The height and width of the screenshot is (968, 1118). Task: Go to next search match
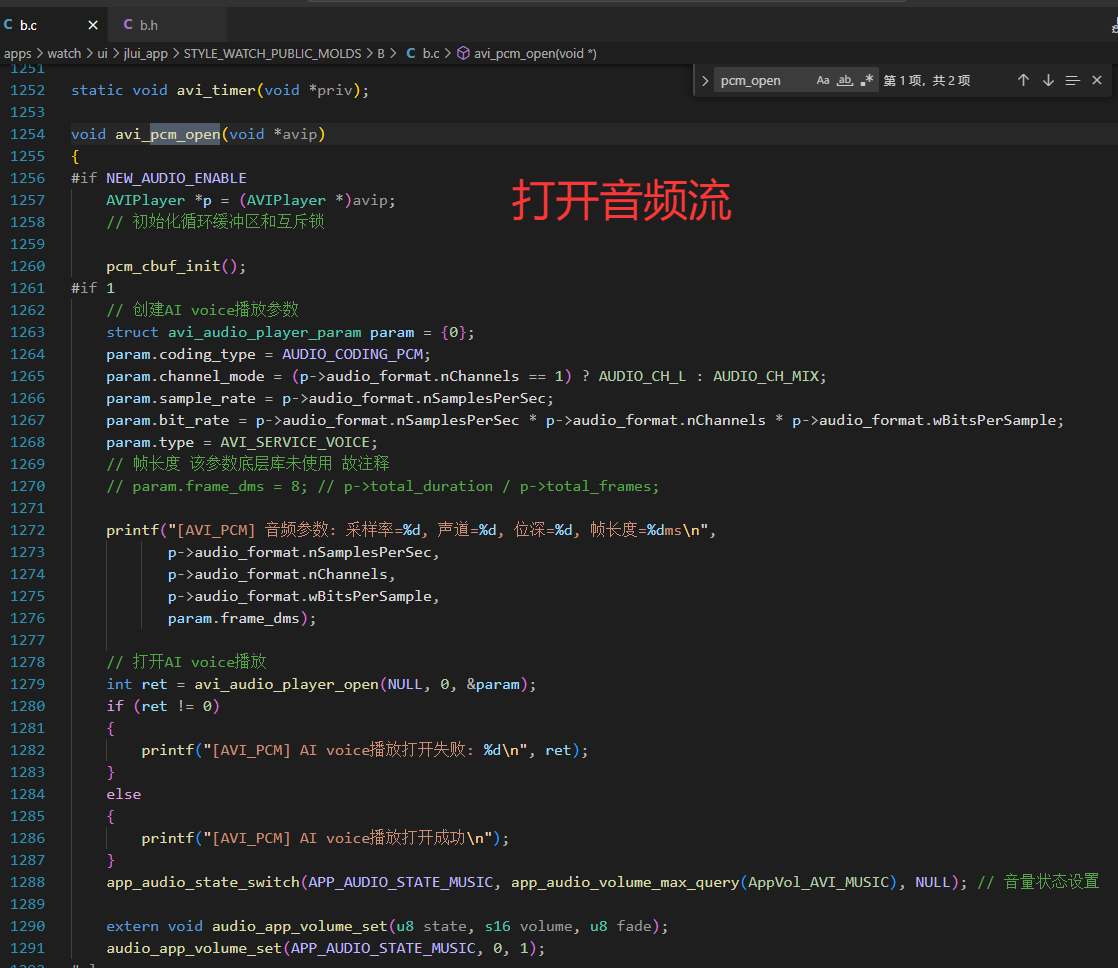pos(1048,81)
